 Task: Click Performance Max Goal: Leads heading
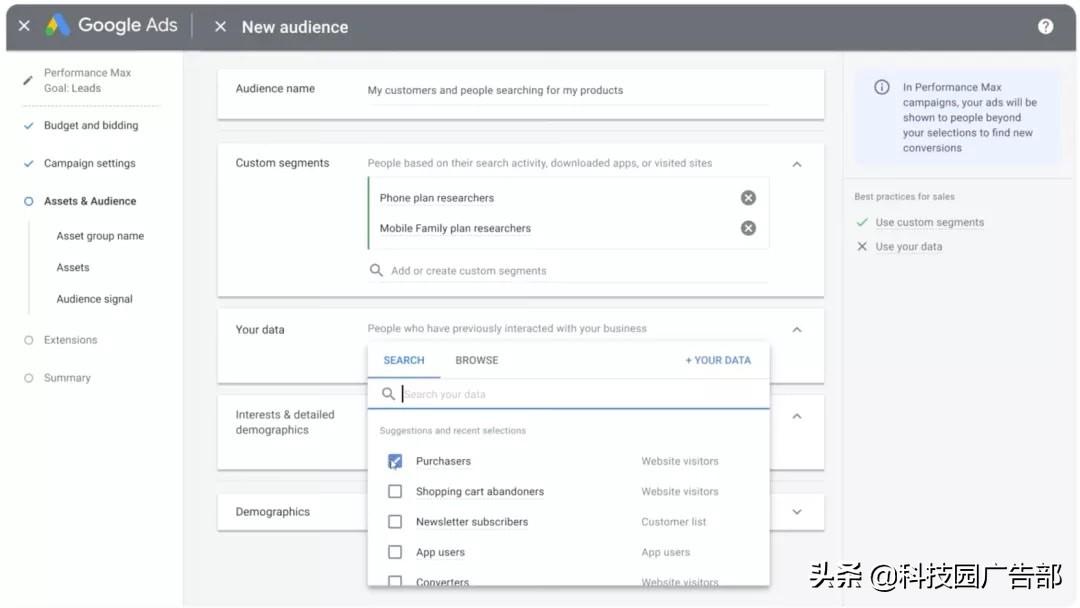click(x=87, y=81)
